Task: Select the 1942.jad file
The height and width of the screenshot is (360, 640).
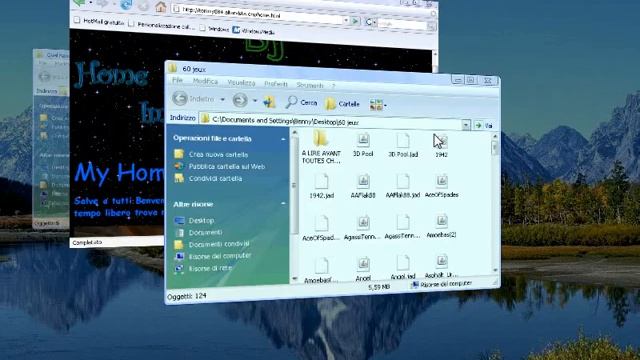Action: tap(321, 186)
